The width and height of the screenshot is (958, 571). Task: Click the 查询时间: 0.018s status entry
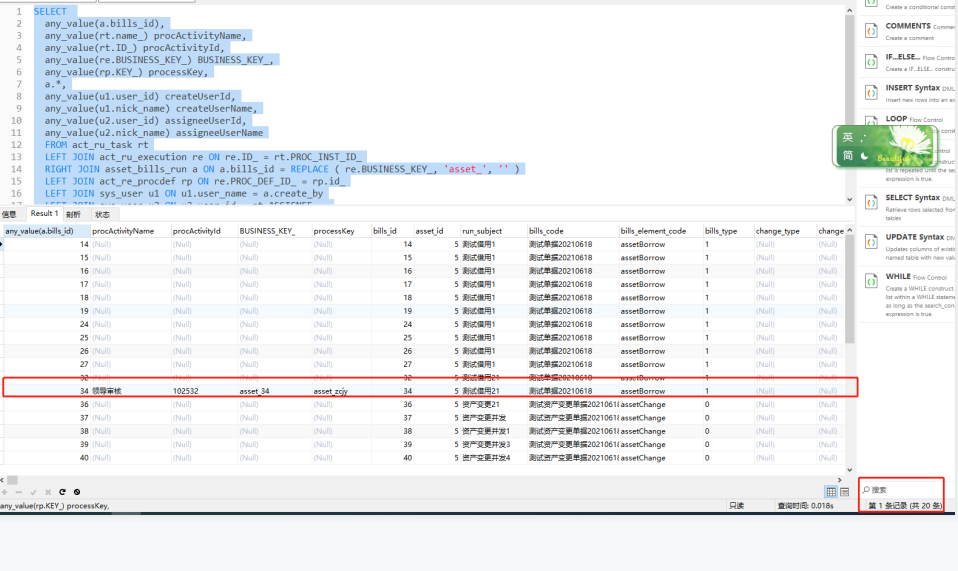tap(805, 506)
